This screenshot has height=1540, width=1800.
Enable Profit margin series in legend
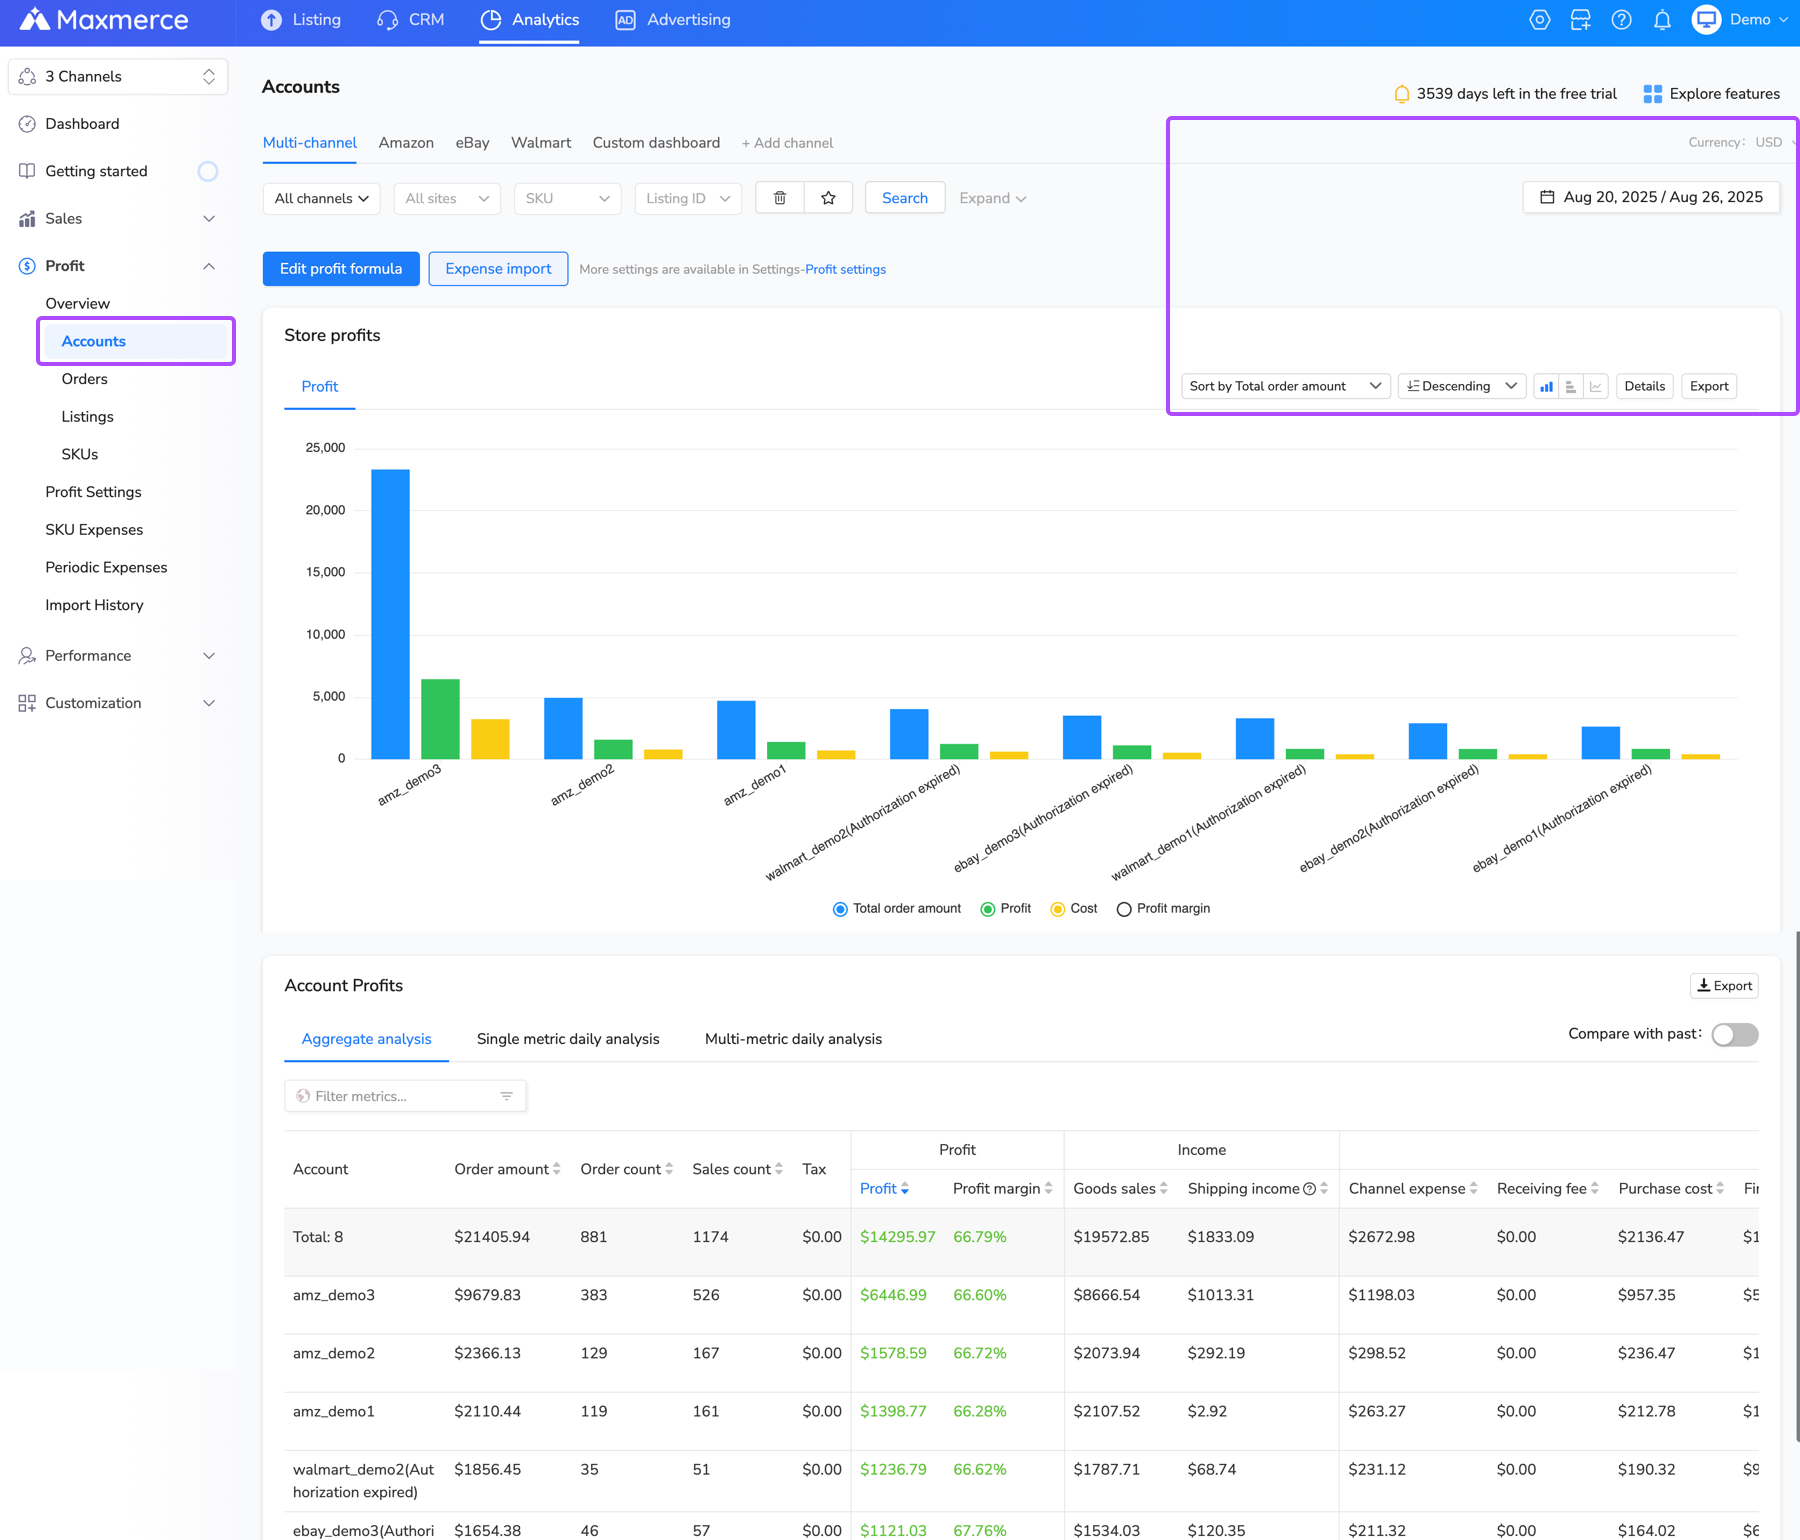tap(1163, 909)
